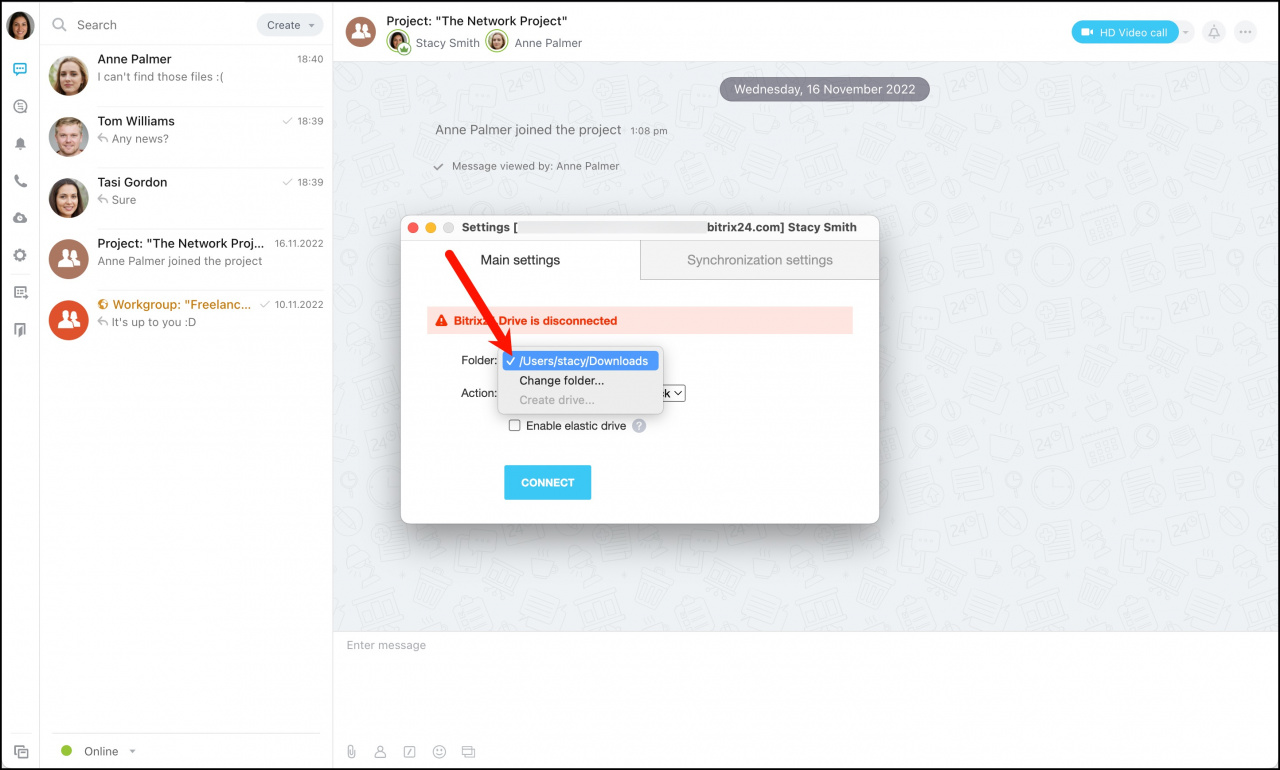Viewport: 1280px width, 770px height.
Task: Click the search magnifier icon
Action: [59, 25]
